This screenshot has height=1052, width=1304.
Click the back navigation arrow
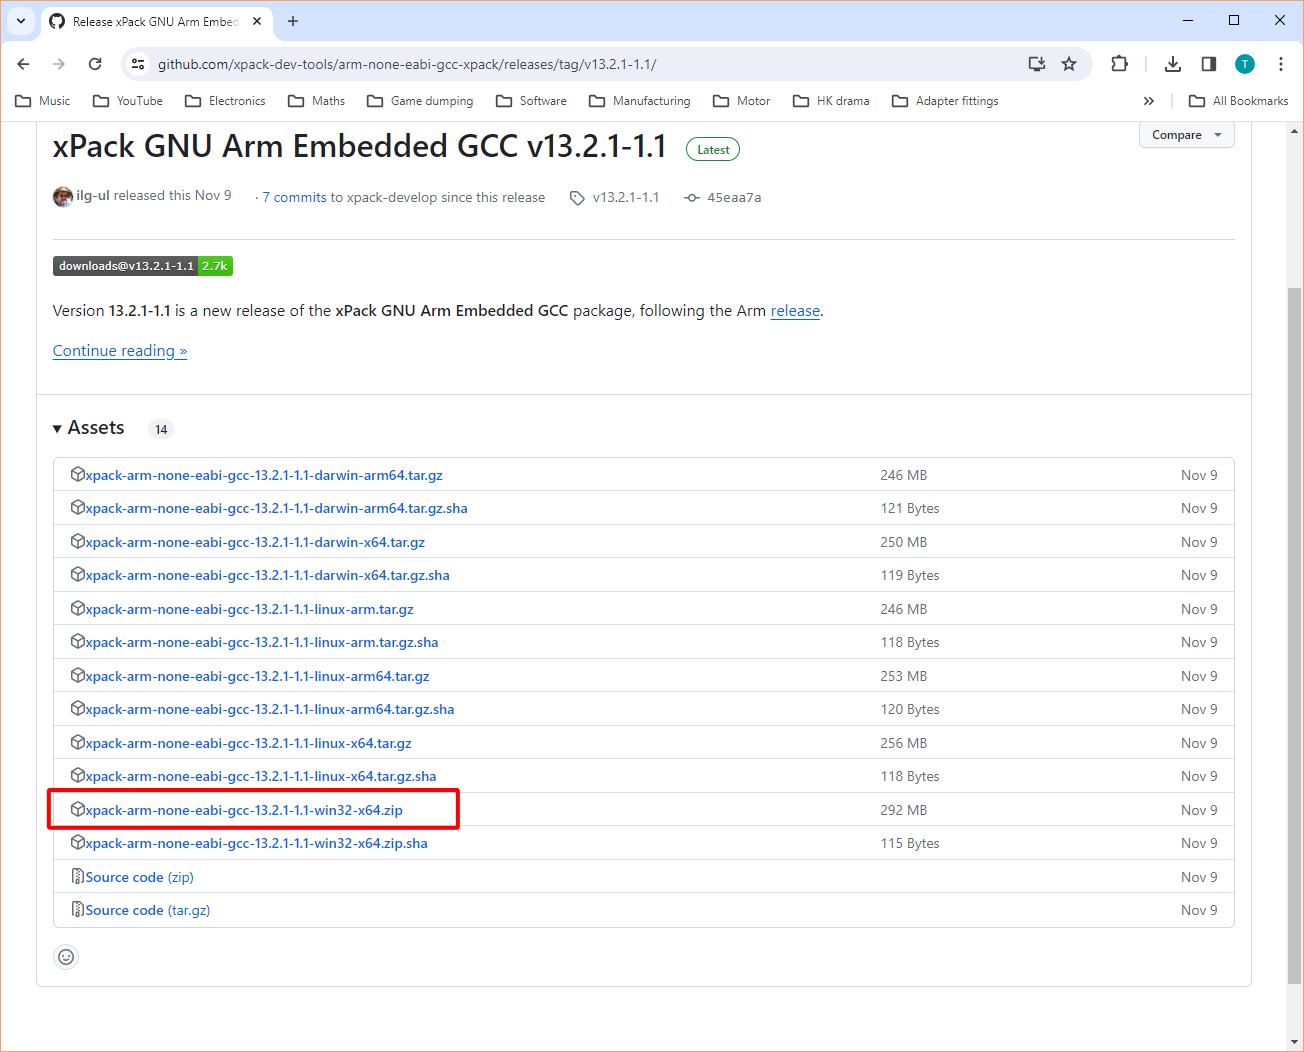(x=23, y=63)
